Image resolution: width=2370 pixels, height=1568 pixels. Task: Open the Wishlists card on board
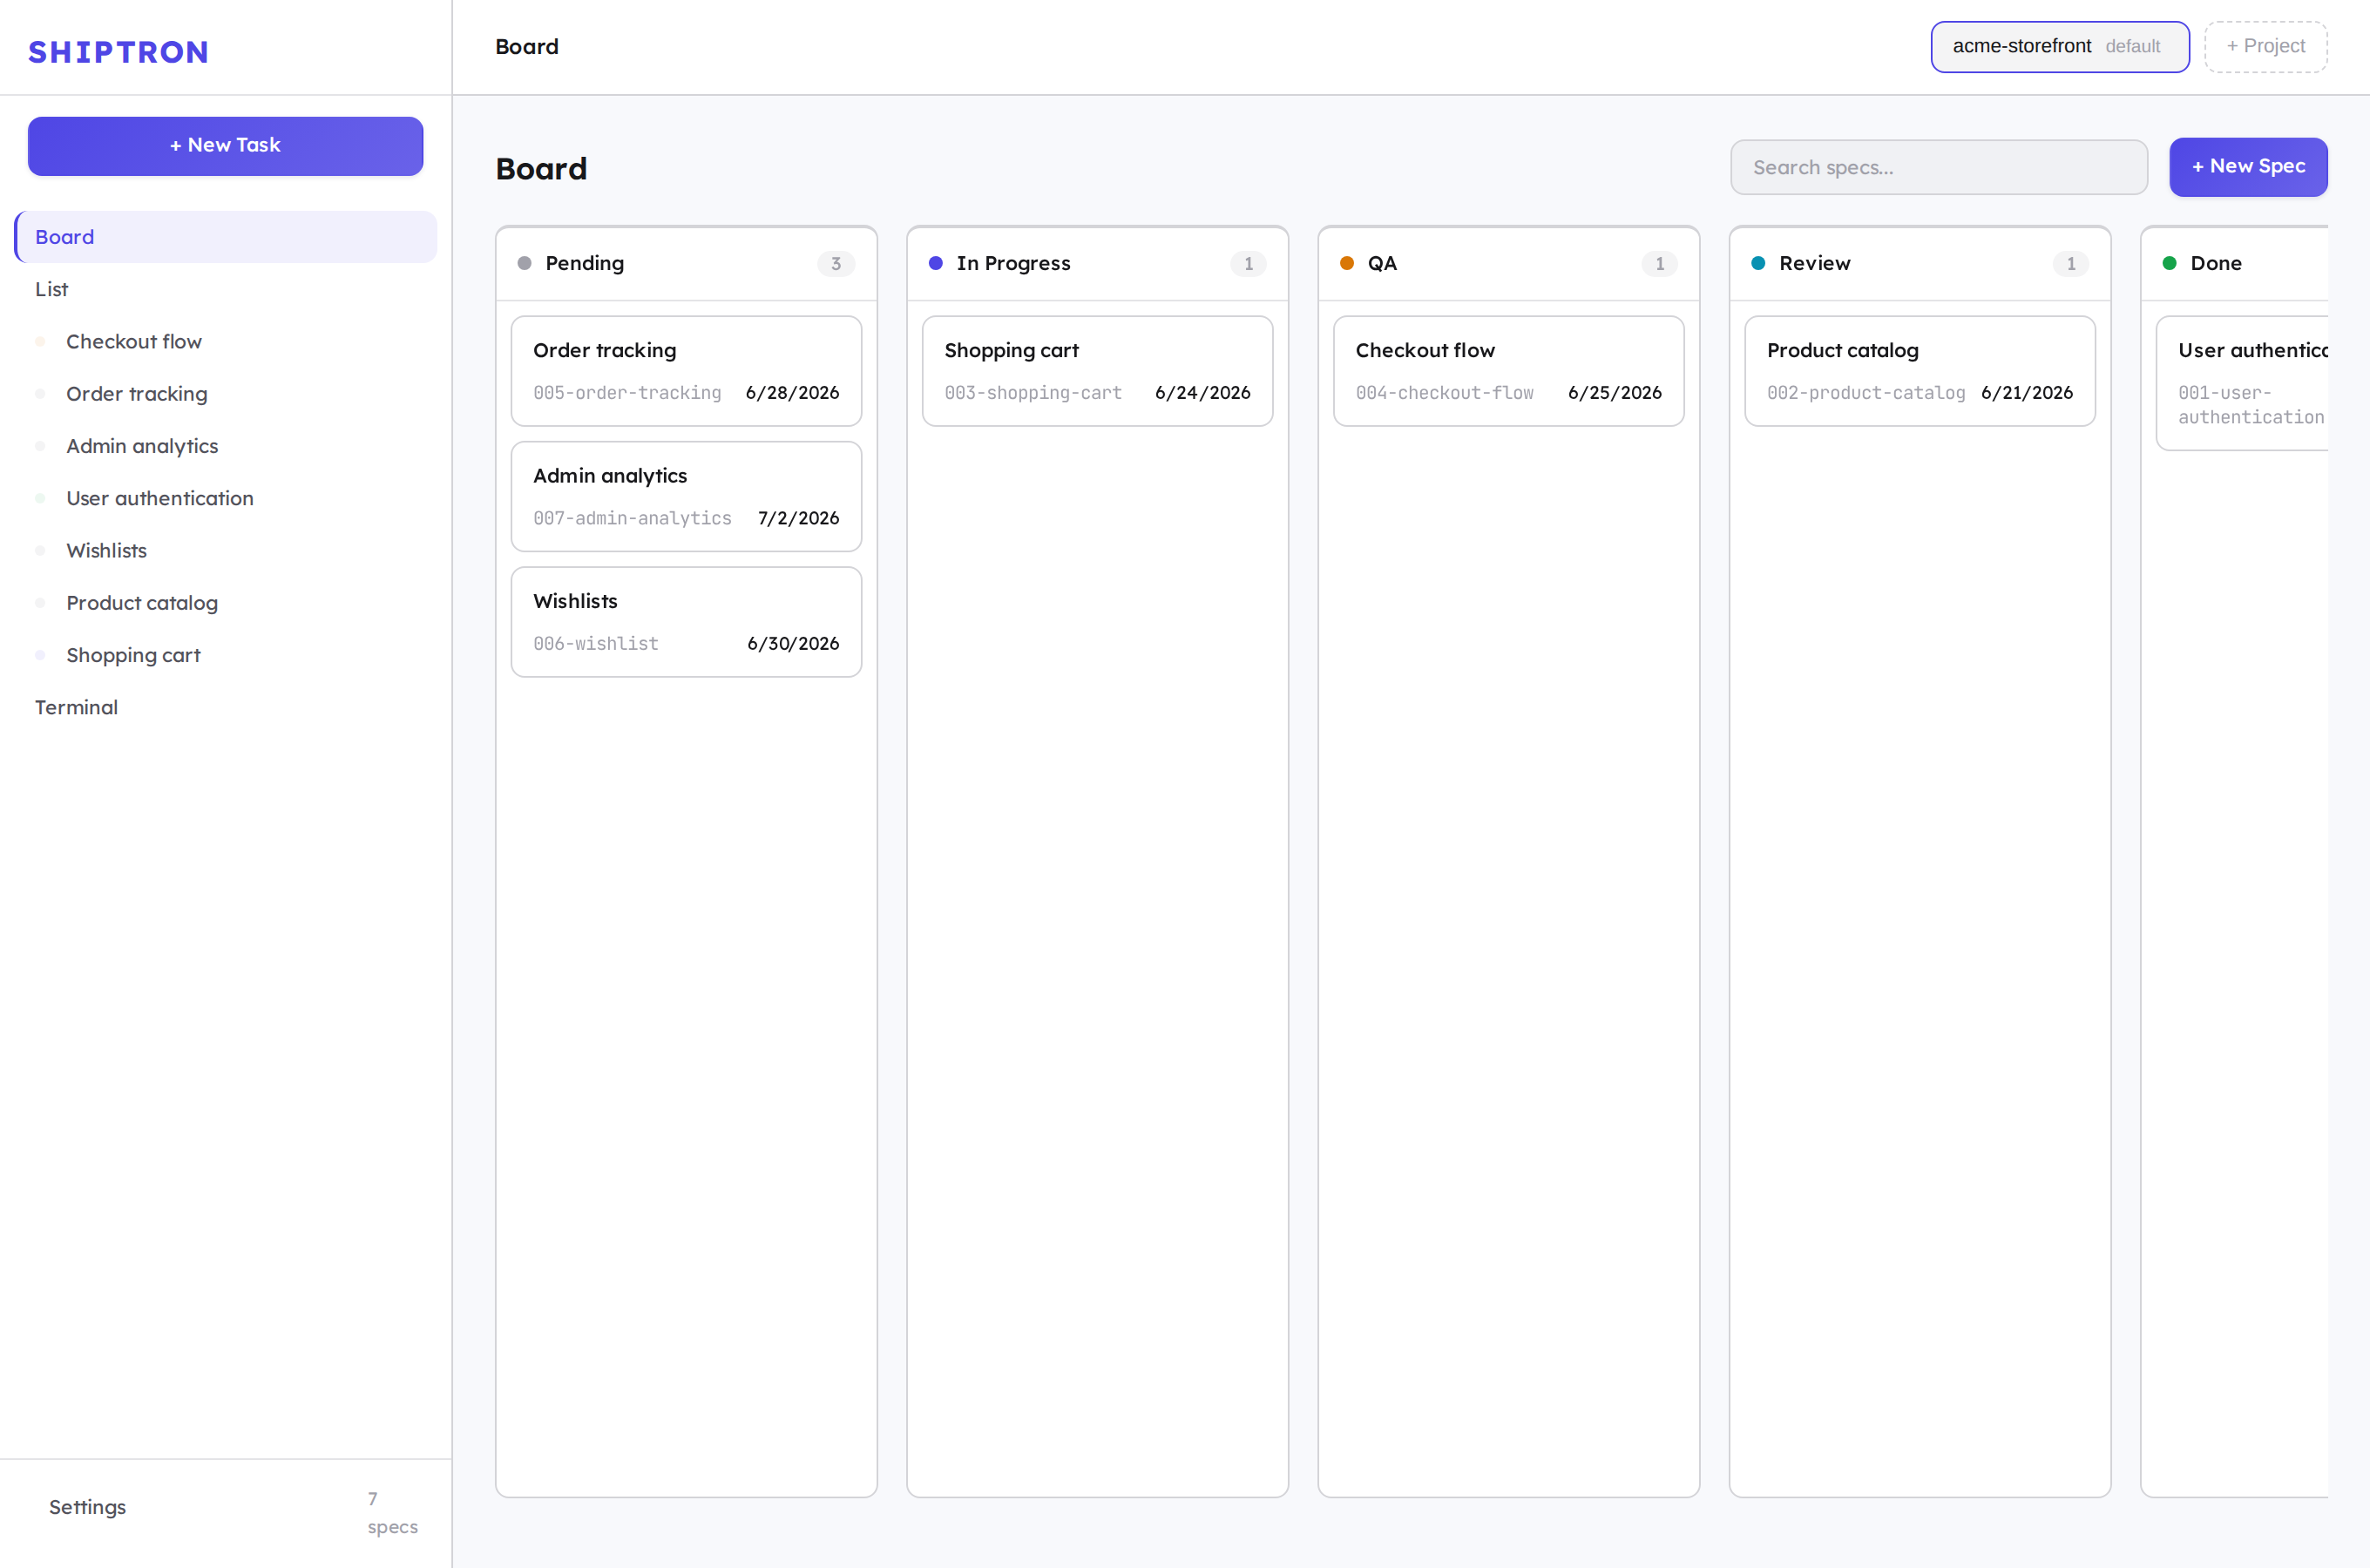pyautogui.click(x=686, y=622)
